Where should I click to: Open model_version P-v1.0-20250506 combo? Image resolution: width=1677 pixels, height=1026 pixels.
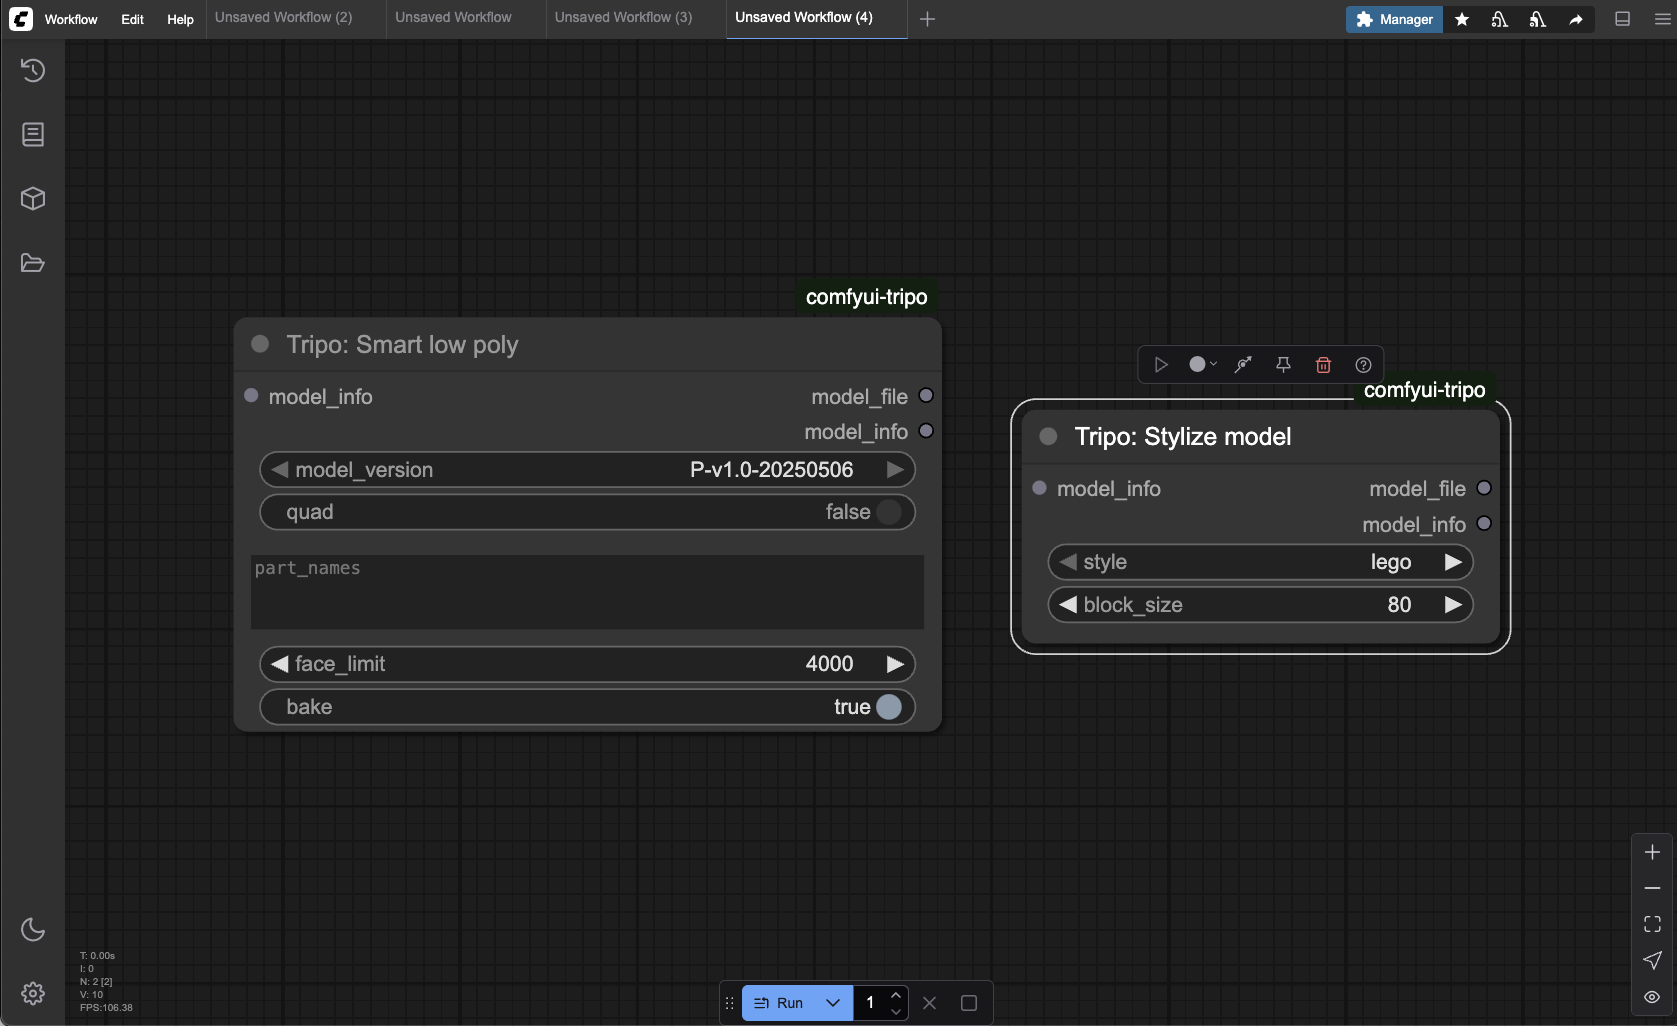point(771,470)
